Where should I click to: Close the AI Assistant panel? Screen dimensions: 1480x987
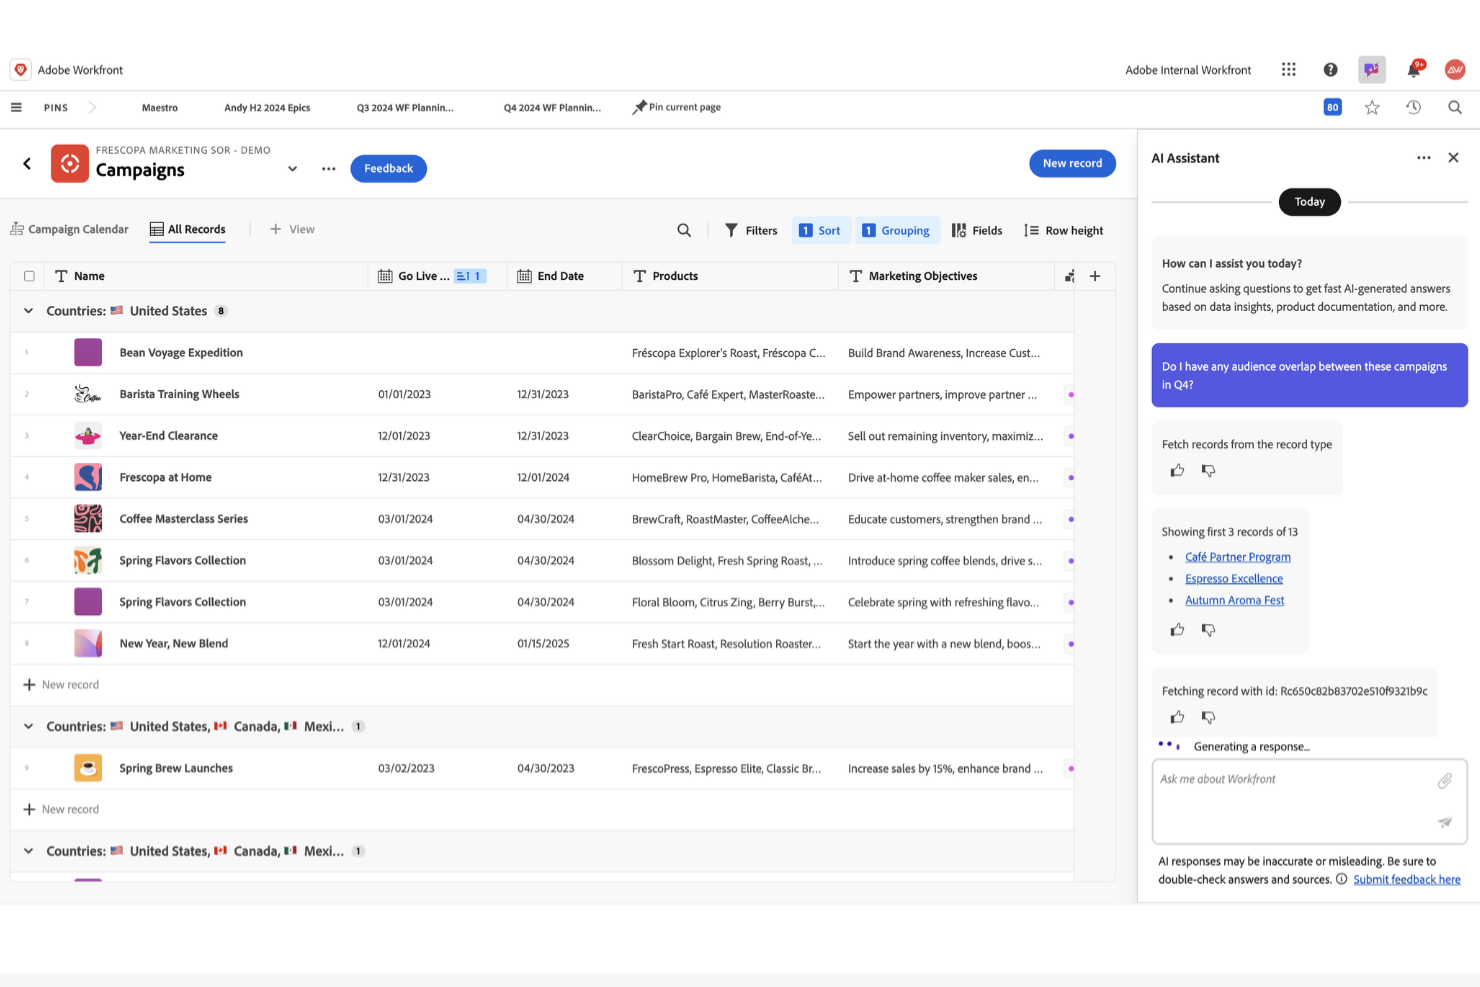click(1454, 158)
